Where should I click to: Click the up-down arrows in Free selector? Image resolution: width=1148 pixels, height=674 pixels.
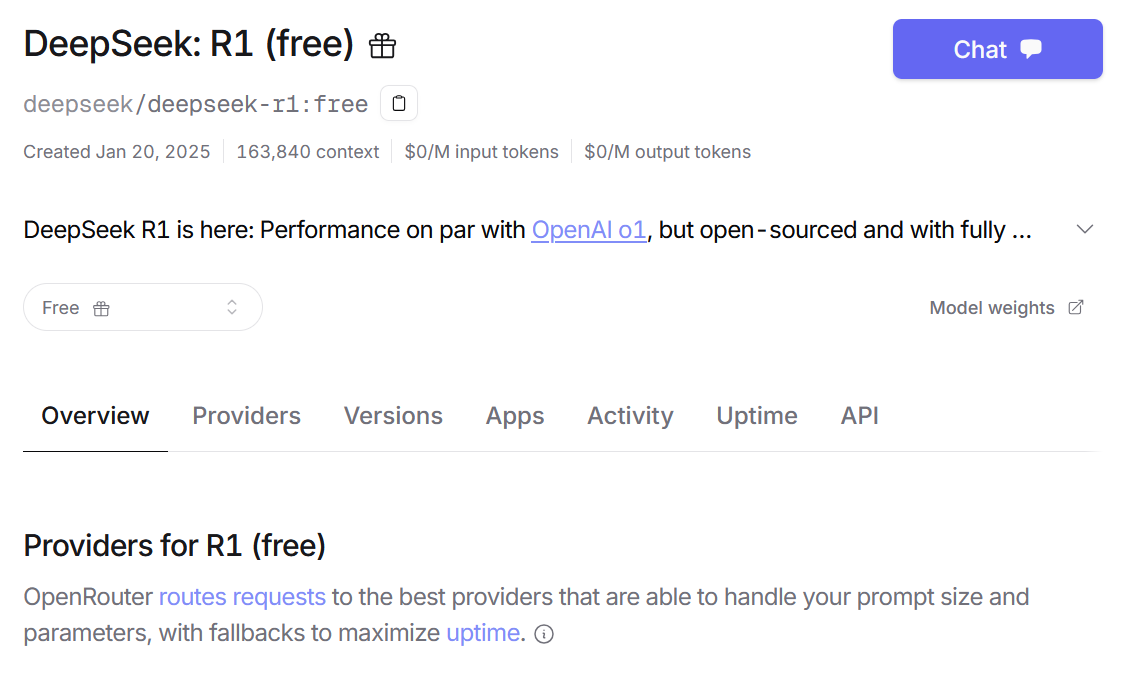pos(232,307)
